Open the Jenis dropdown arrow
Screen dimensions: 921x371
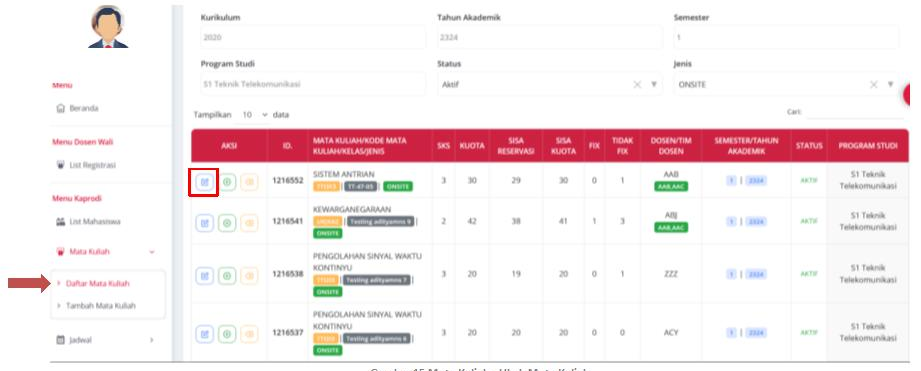[x=890, y=85]
